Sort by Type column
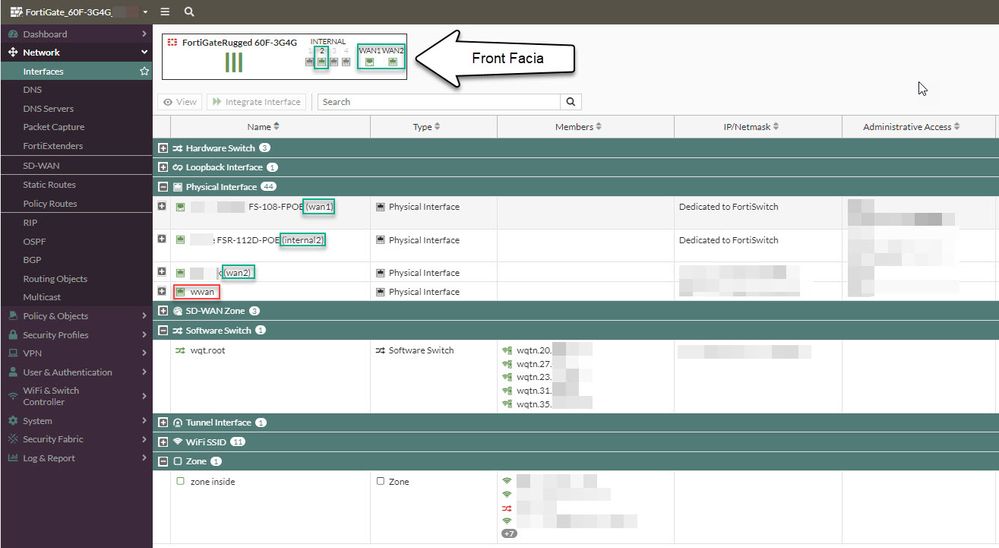 [x=426, y=127]
